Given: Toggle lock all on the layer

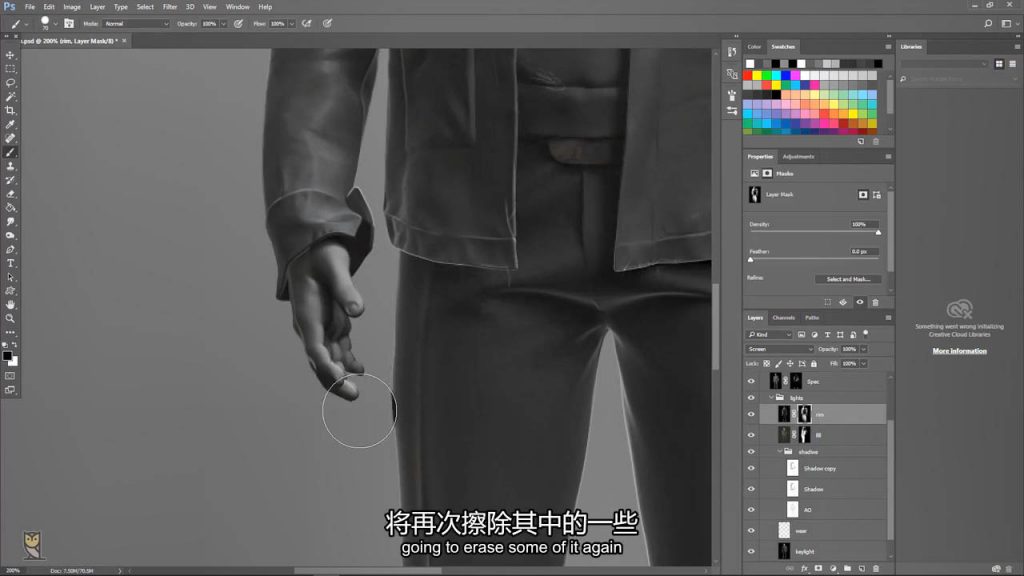Looking at the screenshot, I should point(814,364).
